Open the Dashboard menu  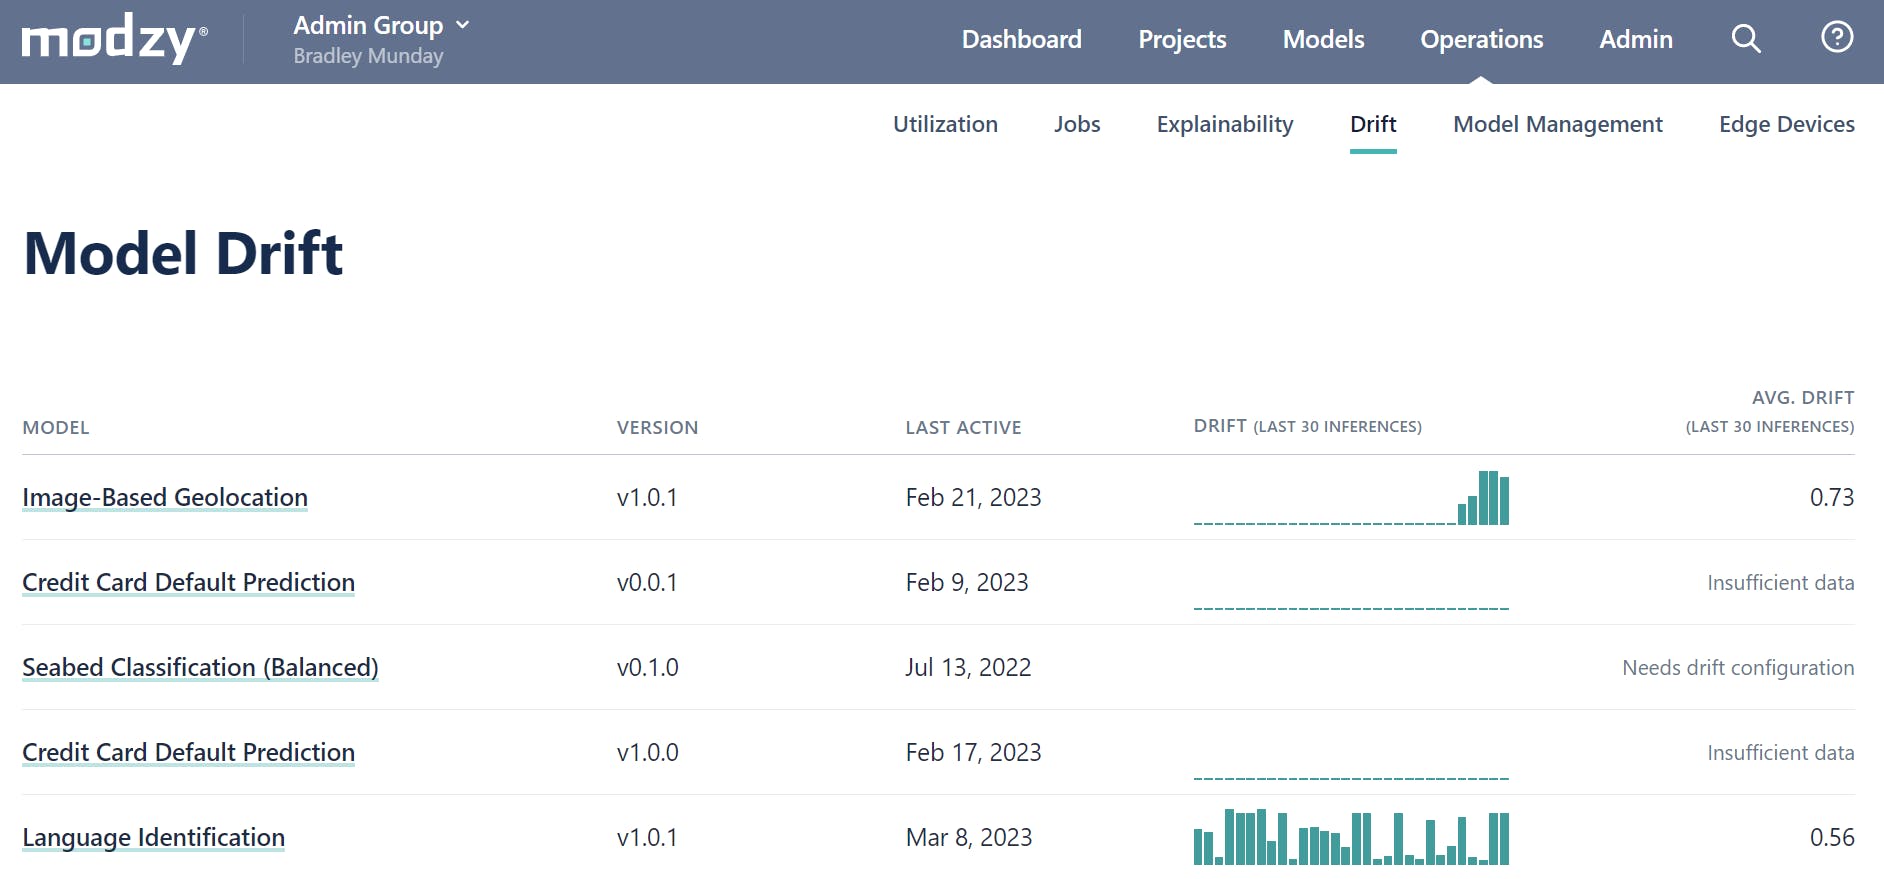(x=1021, y=39)
